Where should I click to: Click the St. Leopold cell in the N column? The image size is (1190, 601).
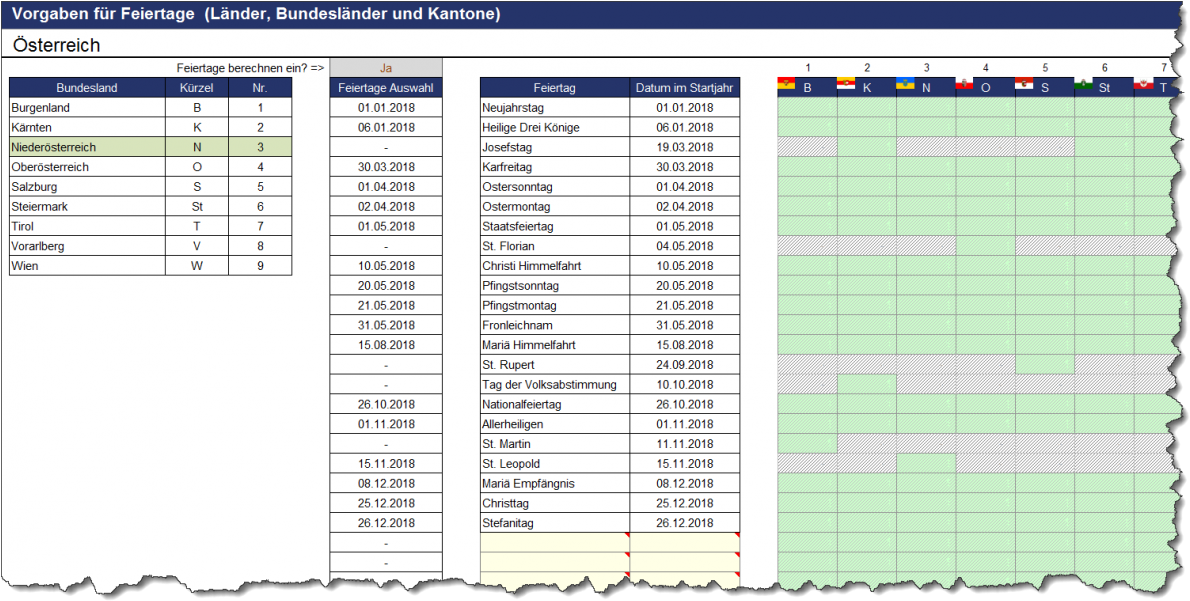926,463
